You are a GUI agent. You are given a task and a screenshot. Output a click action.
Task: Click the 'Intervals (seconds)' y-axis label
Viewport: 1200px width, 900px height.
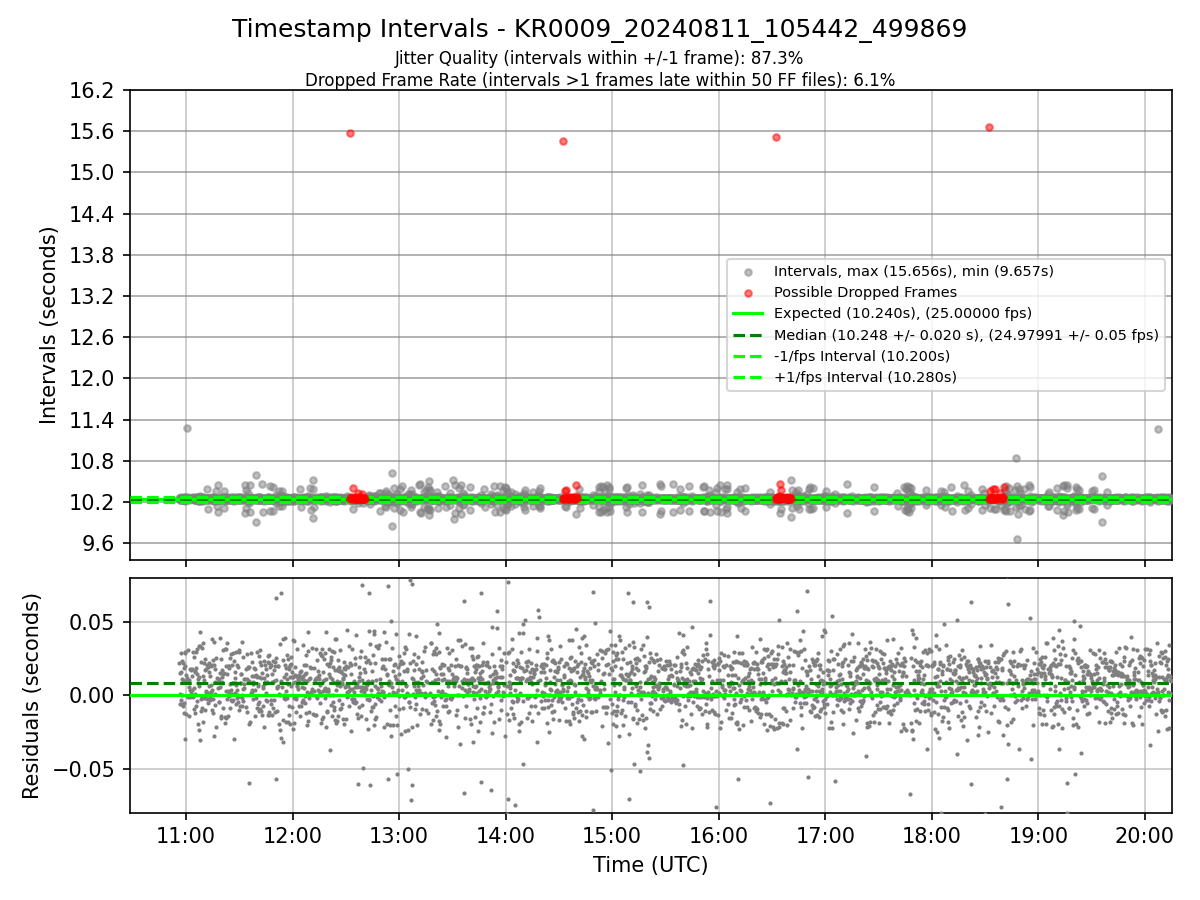pyautogui.click(x=49, y=325)
